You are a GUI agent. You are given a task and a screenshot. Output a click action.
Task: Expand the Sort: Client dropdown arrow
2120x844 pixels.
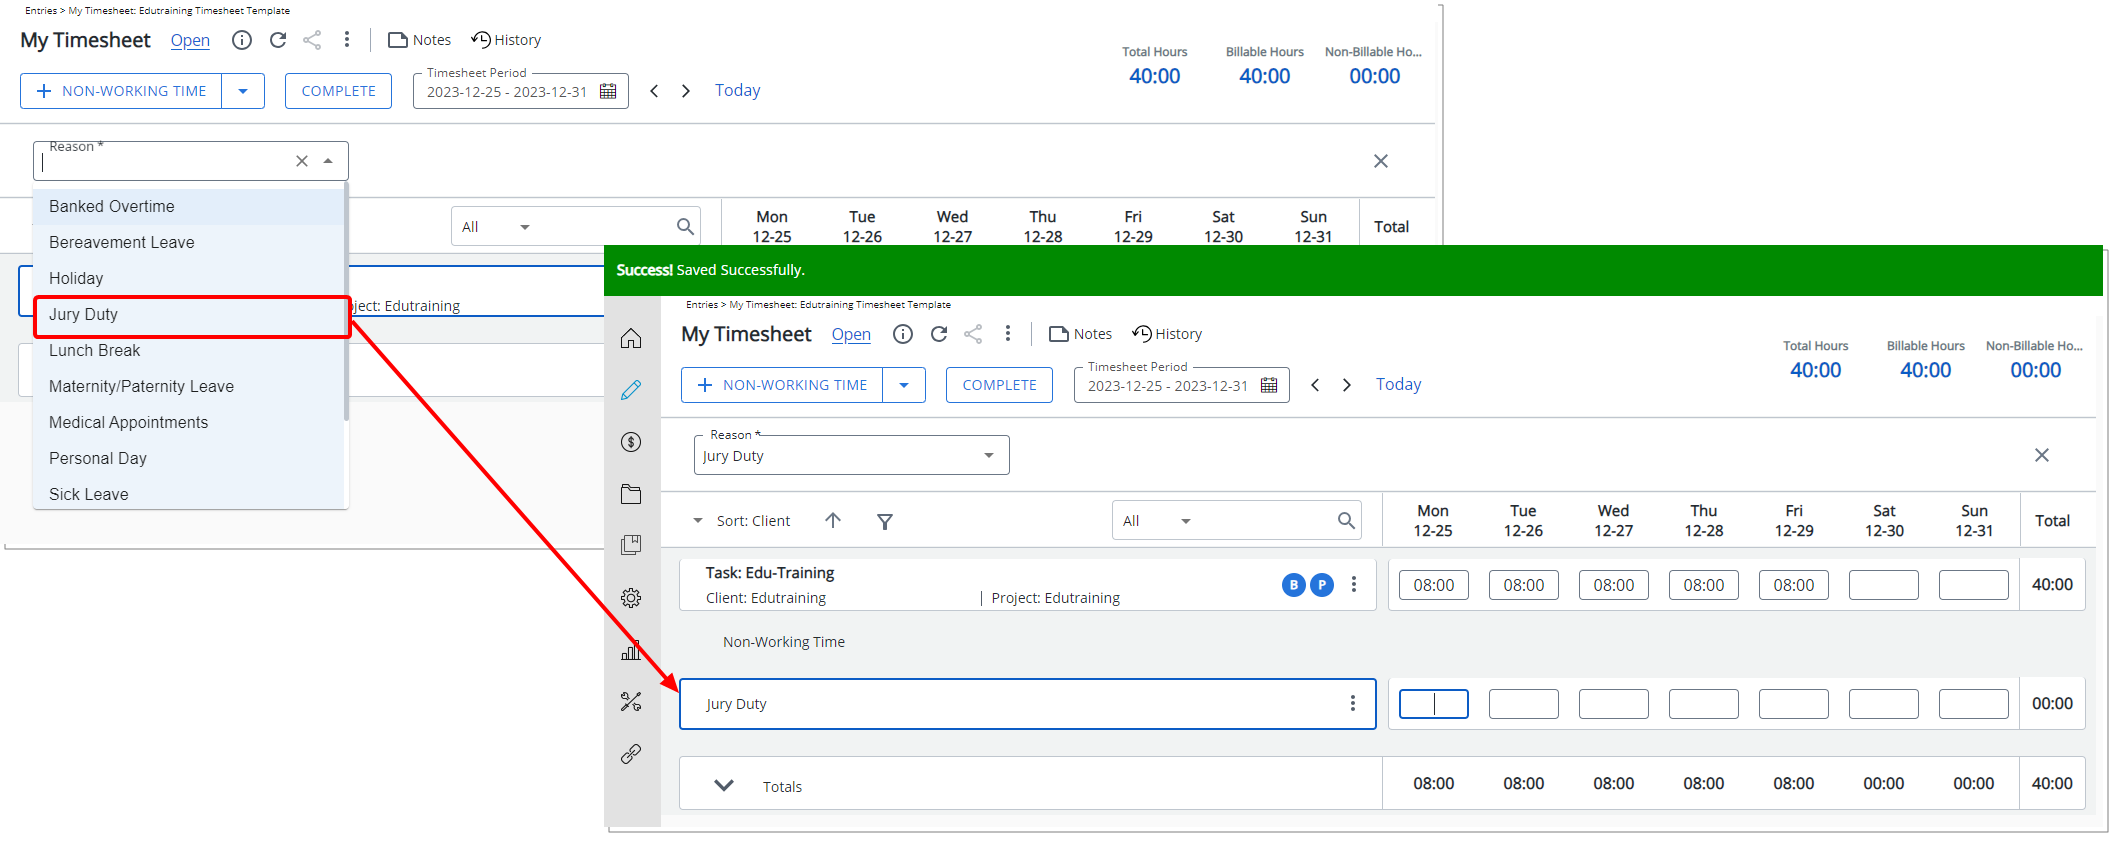click(x=698, y=521)
